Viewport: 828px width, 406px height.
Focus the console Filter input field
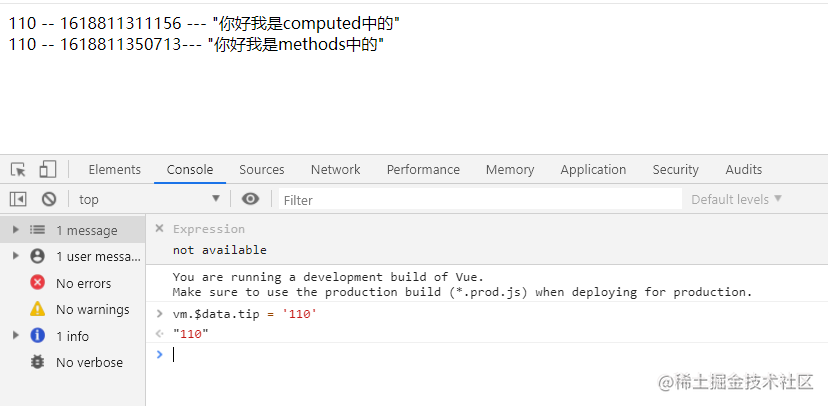tap(481, 200)
